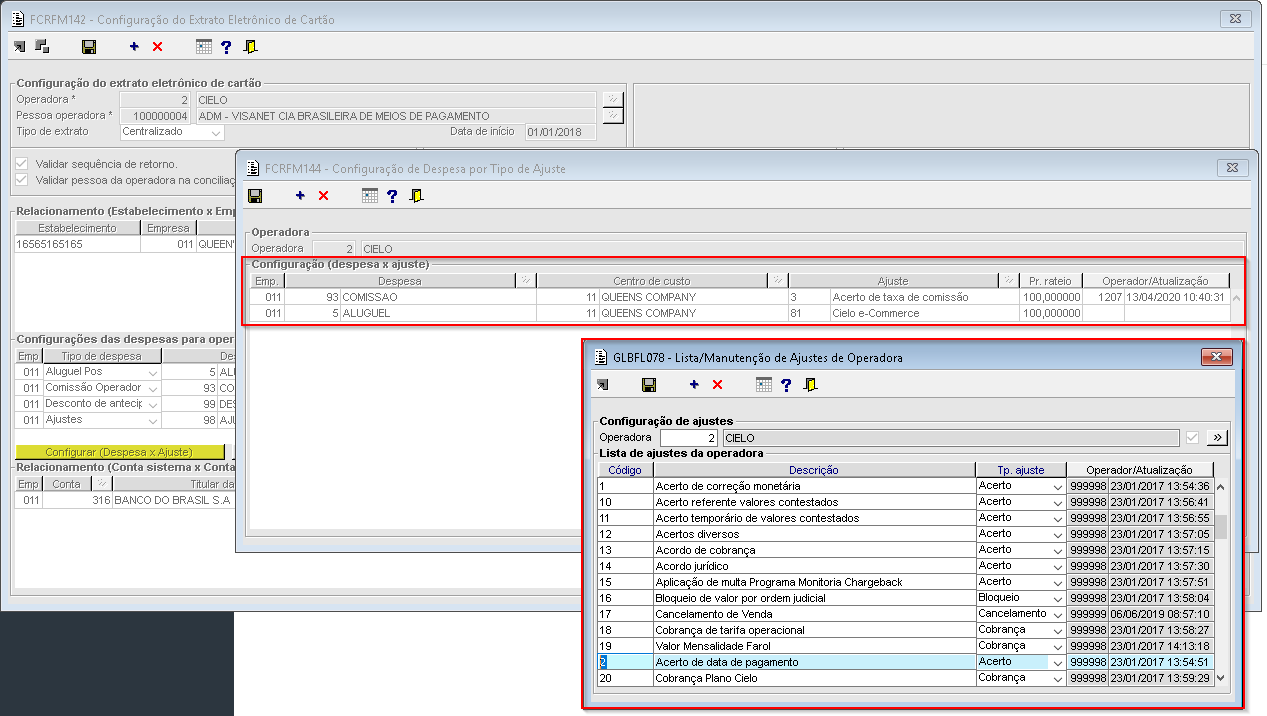Toggle the checkbox beside CIELO in GLBFL078
Image resolution: width=1267 pixels, height=716 pixels.
pos(1192,437)
